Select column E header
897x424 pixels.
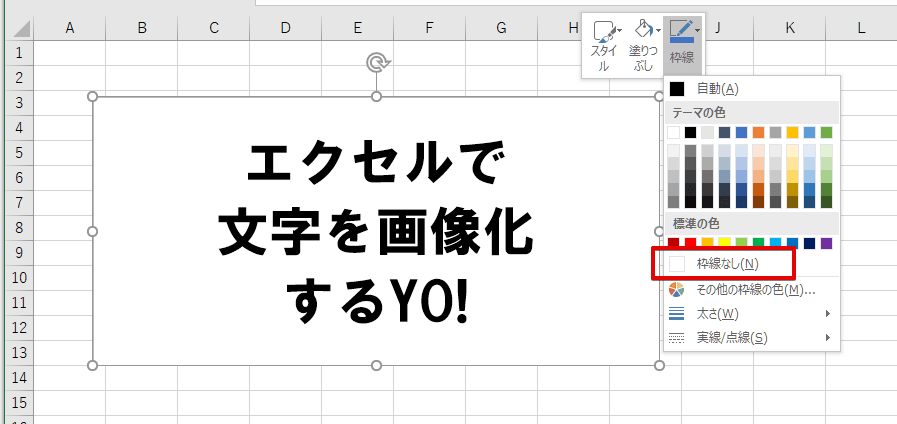[358, 28]
